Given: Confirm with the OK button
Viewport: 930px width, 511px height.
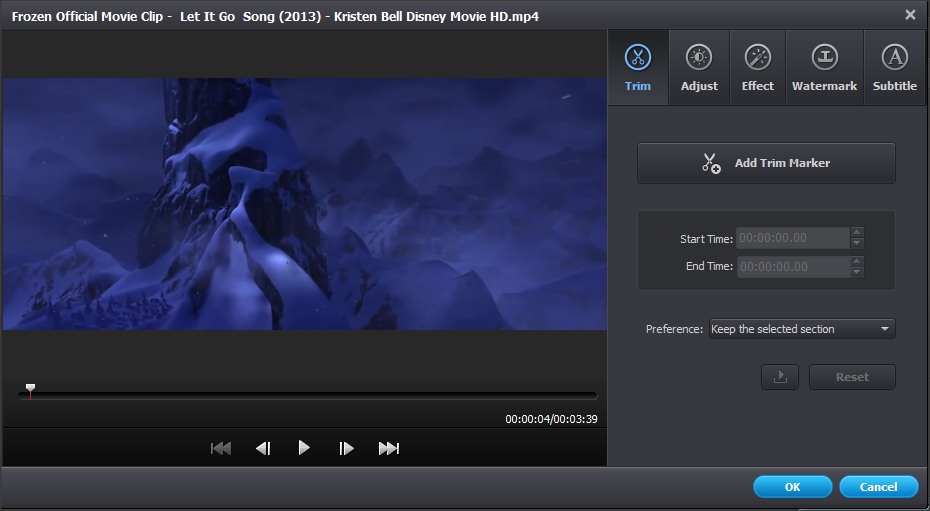Looking at the screenshot, I should click(x=792, y=487).
